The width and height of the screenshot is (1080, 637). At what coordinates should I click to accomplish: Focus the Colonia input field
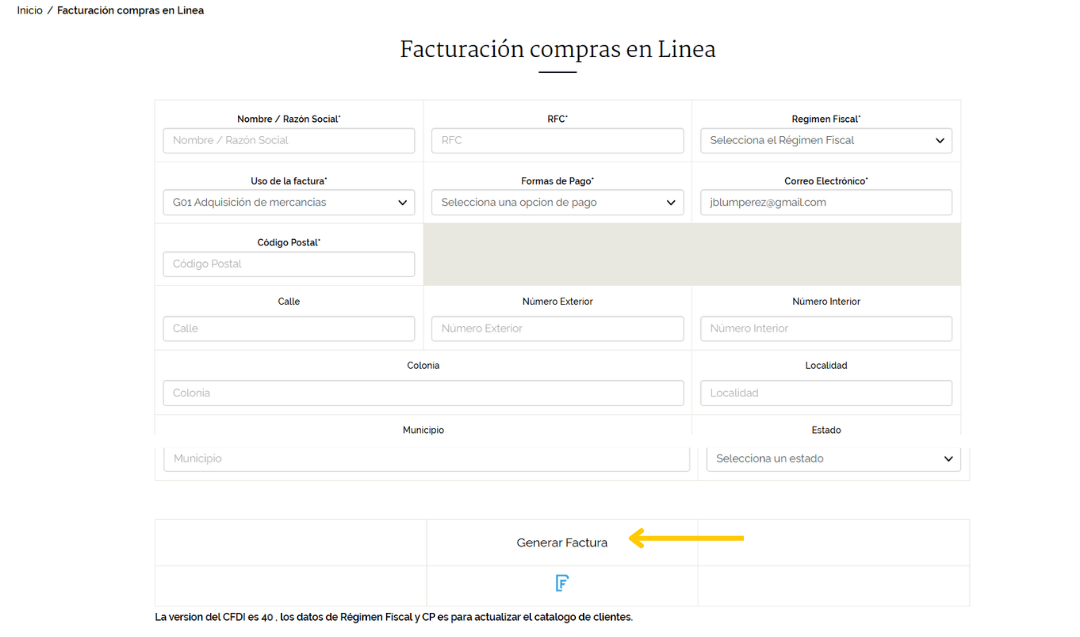coord(423,393)
